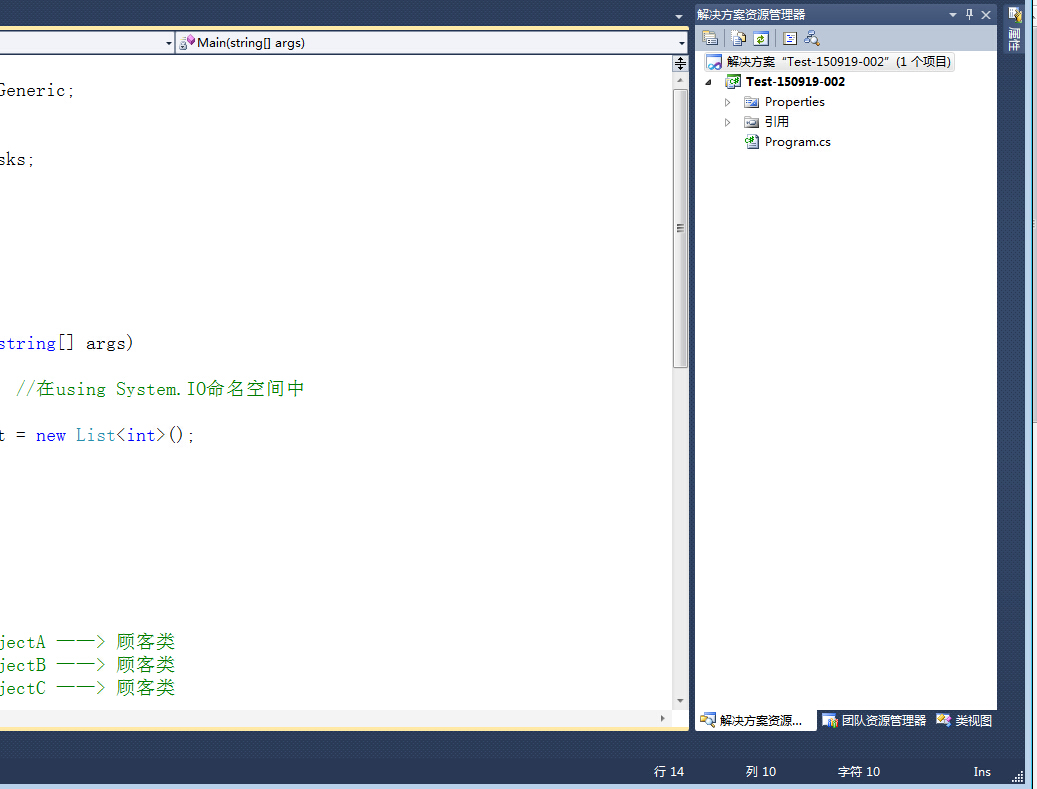Open the collapsed side tab with hand icon
The width and height of the screenshot is (1037, 789).
pyautogui.click(x=1015, y=28)
